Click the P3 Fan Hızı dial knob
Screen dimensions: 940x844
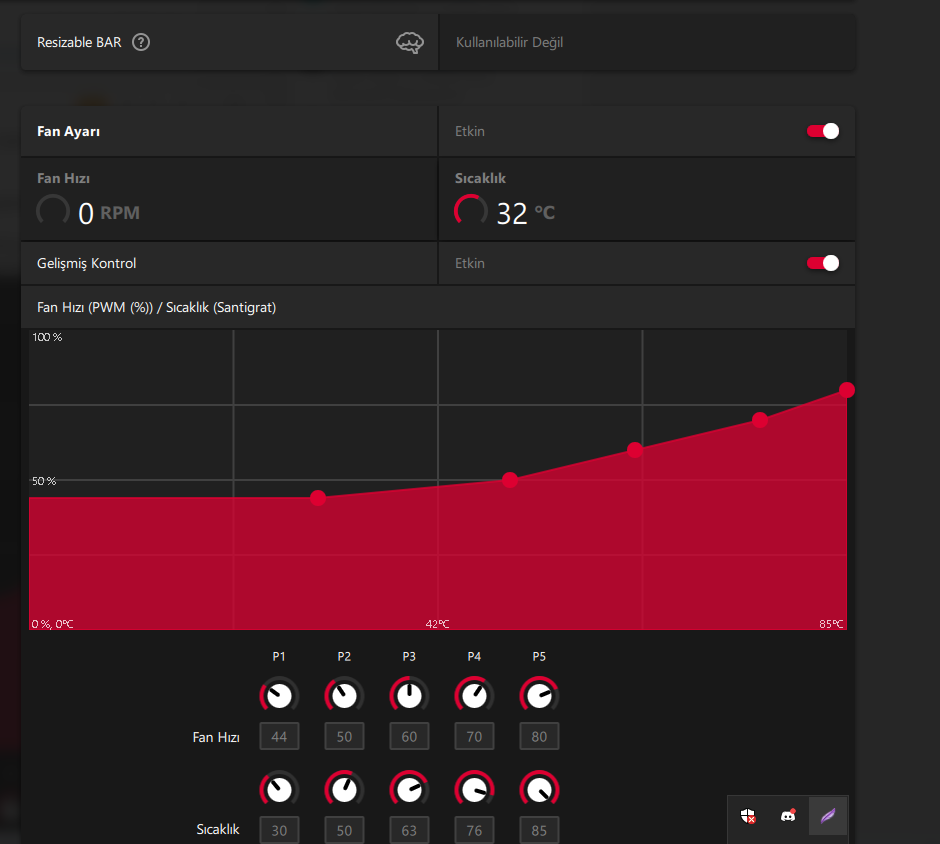click(x=409, y=695)
